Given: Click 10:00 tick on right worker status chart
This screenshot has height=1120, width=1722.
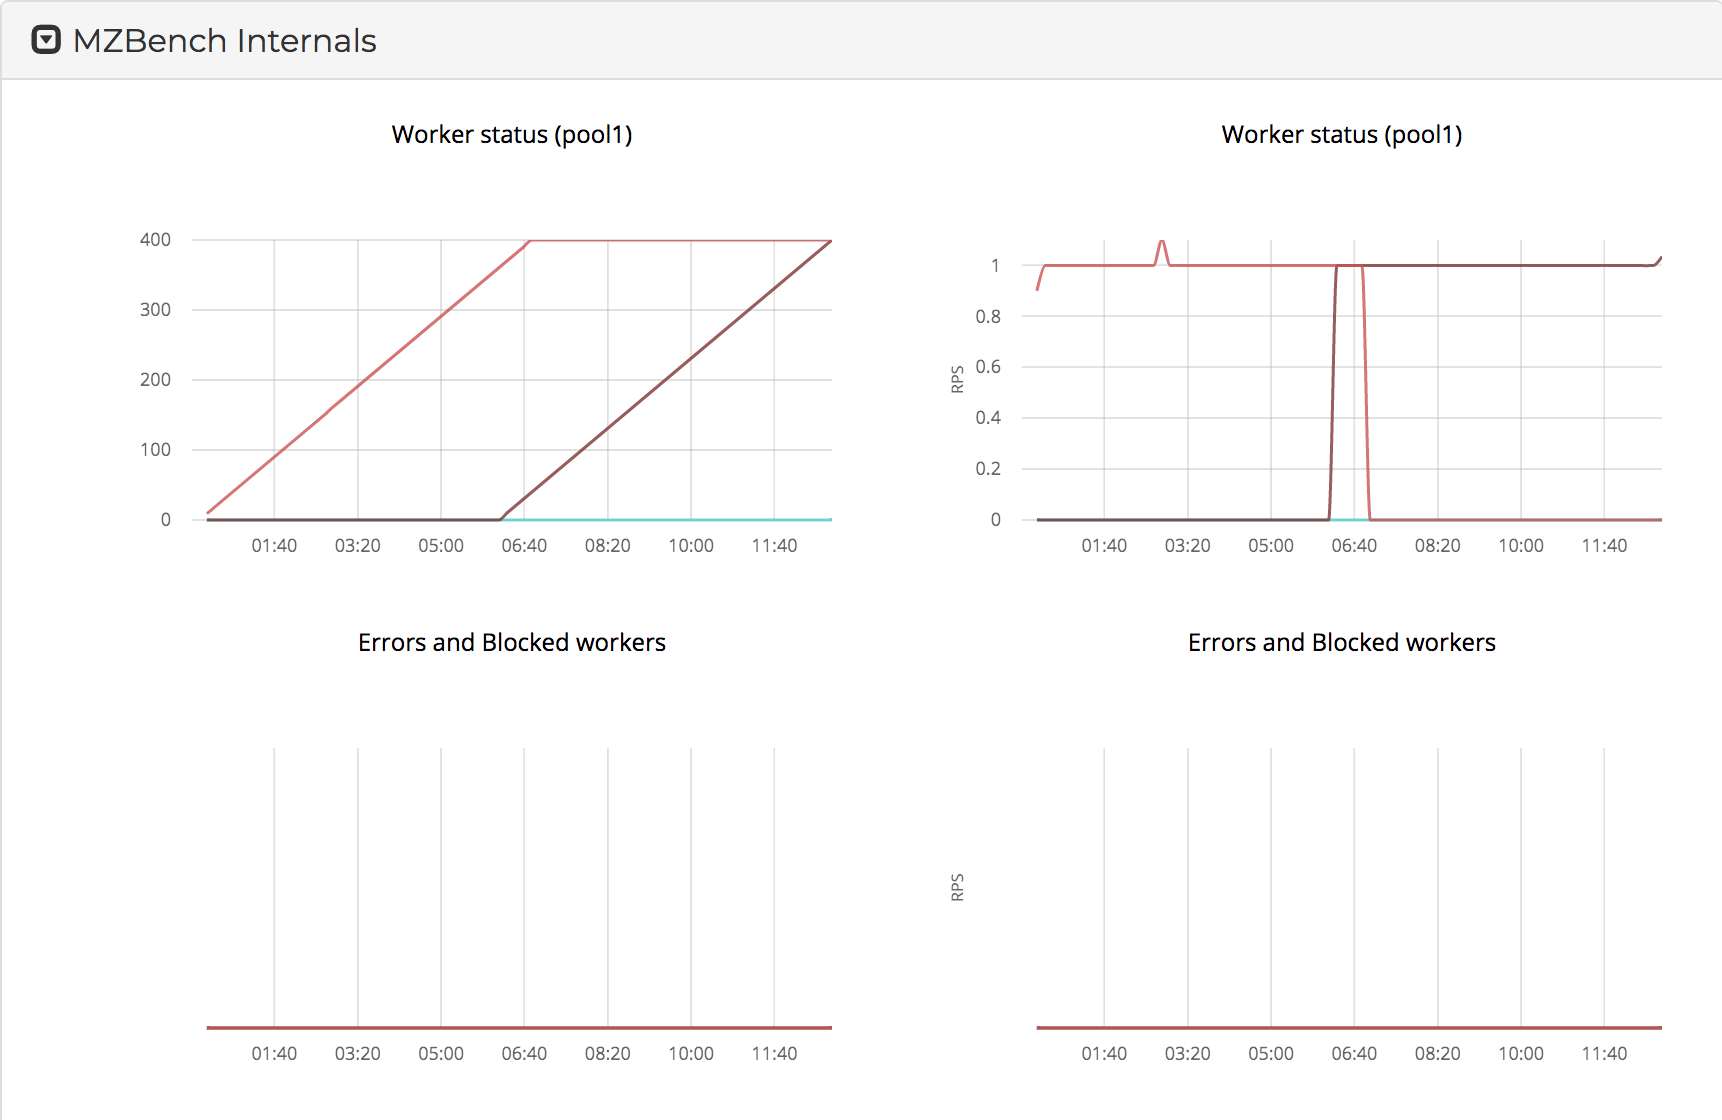Looking at the screenshot, I should pyautogui.click(x=1521, y=546).
